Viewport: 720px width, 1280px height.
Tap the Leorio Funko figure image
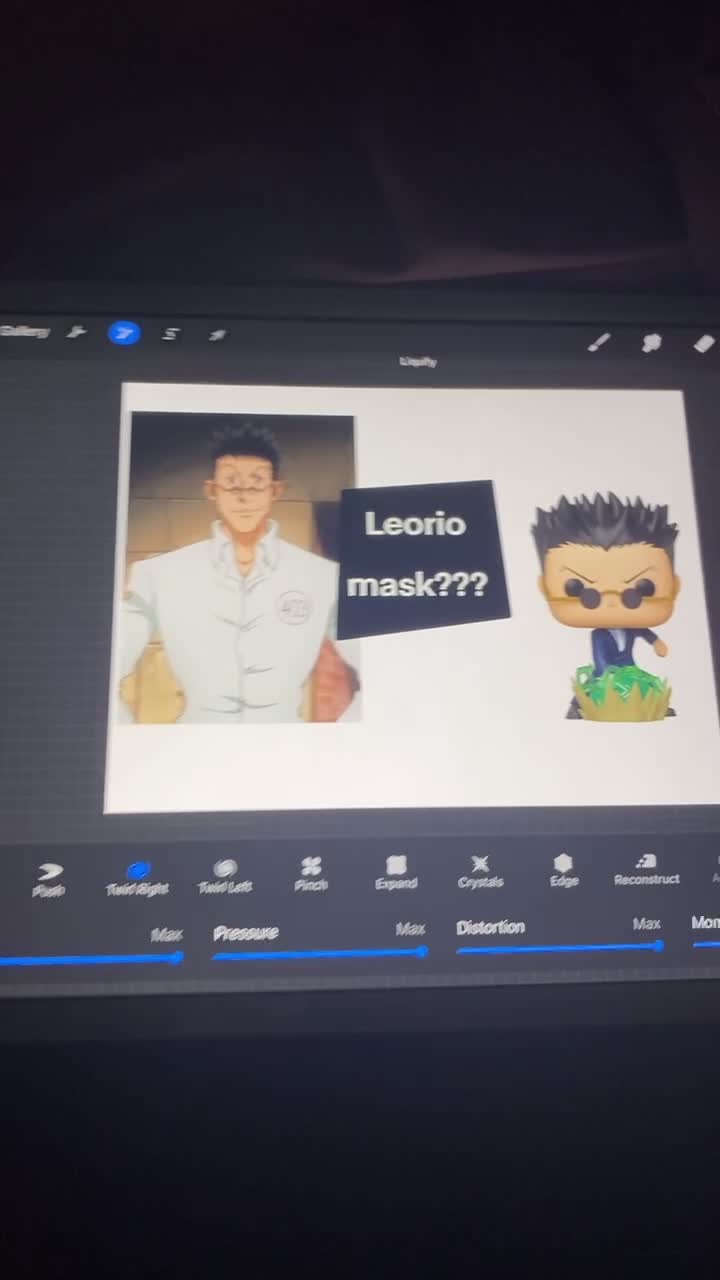tap(607, 606)
